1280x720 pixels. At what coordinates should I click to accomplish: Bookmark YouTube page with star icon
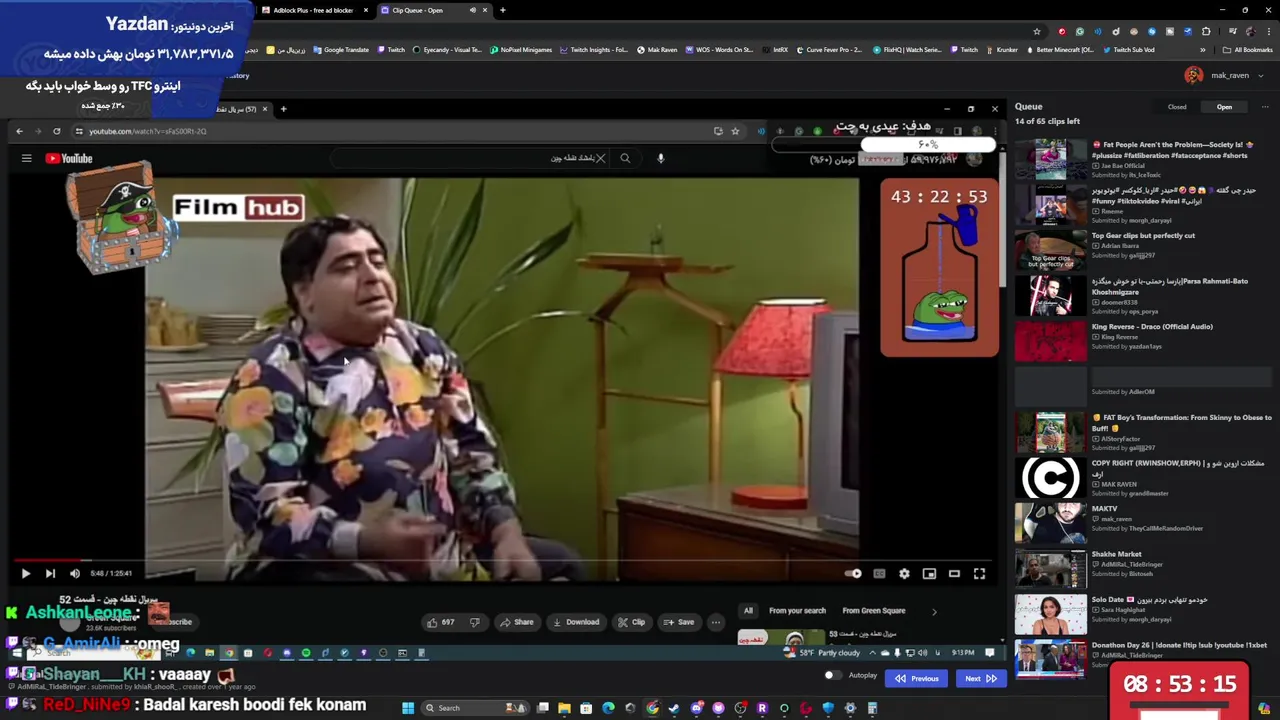tap(735, 131)
